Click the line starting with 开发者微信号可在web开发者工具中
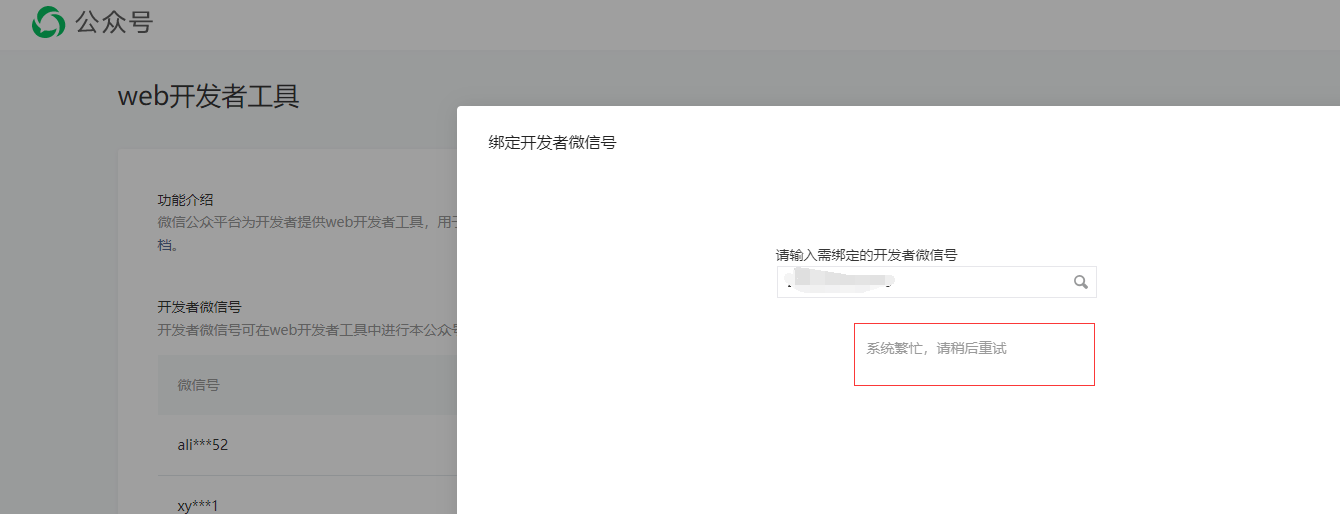 point(307,329)
